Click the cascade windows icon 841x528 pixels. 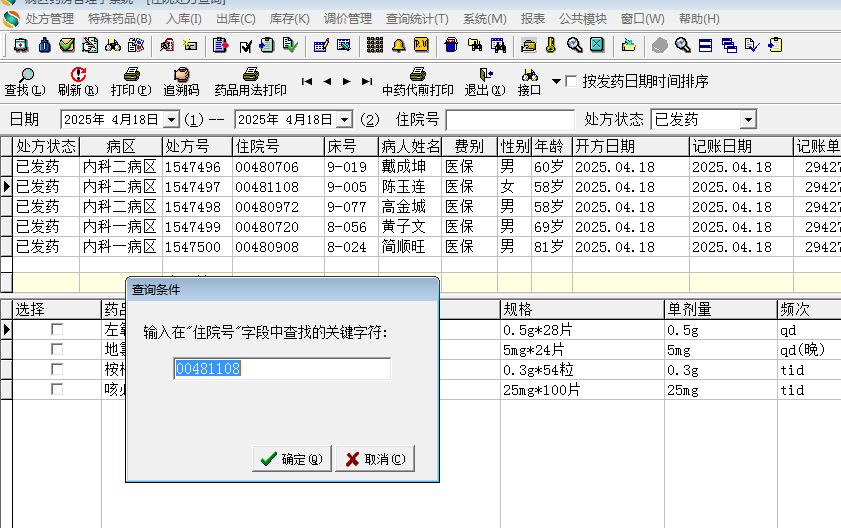coord(729,46)
